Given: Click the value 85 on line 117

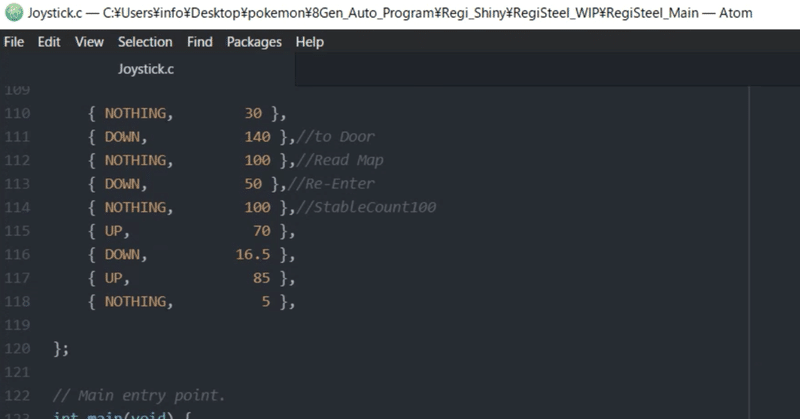Looking at the screenshot, I should [262, 278].
